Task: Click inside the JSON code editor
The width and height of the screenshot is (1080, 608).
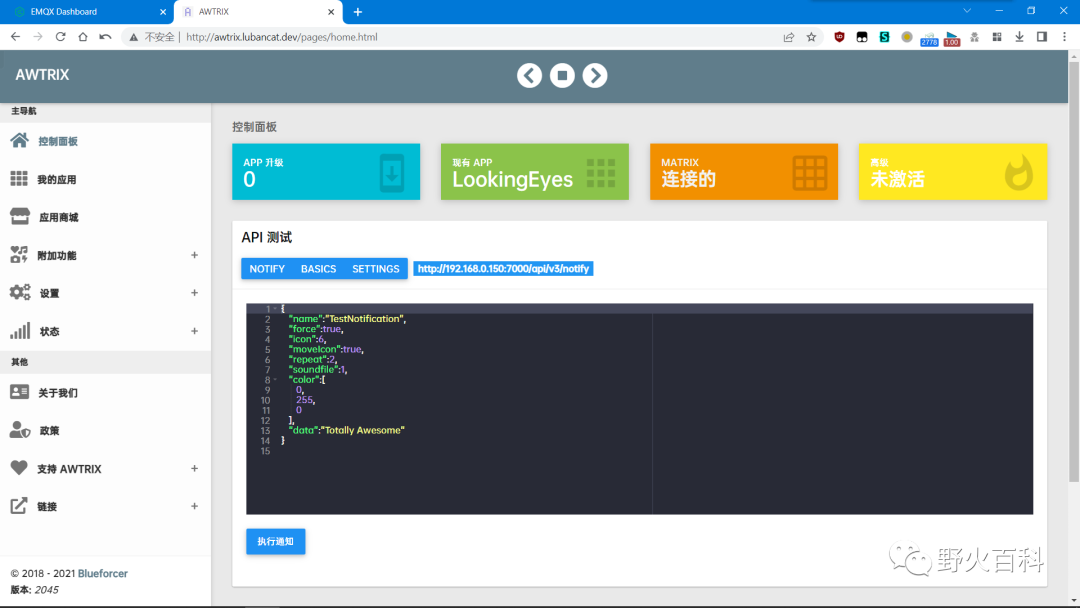Action: tap(639, 409)
